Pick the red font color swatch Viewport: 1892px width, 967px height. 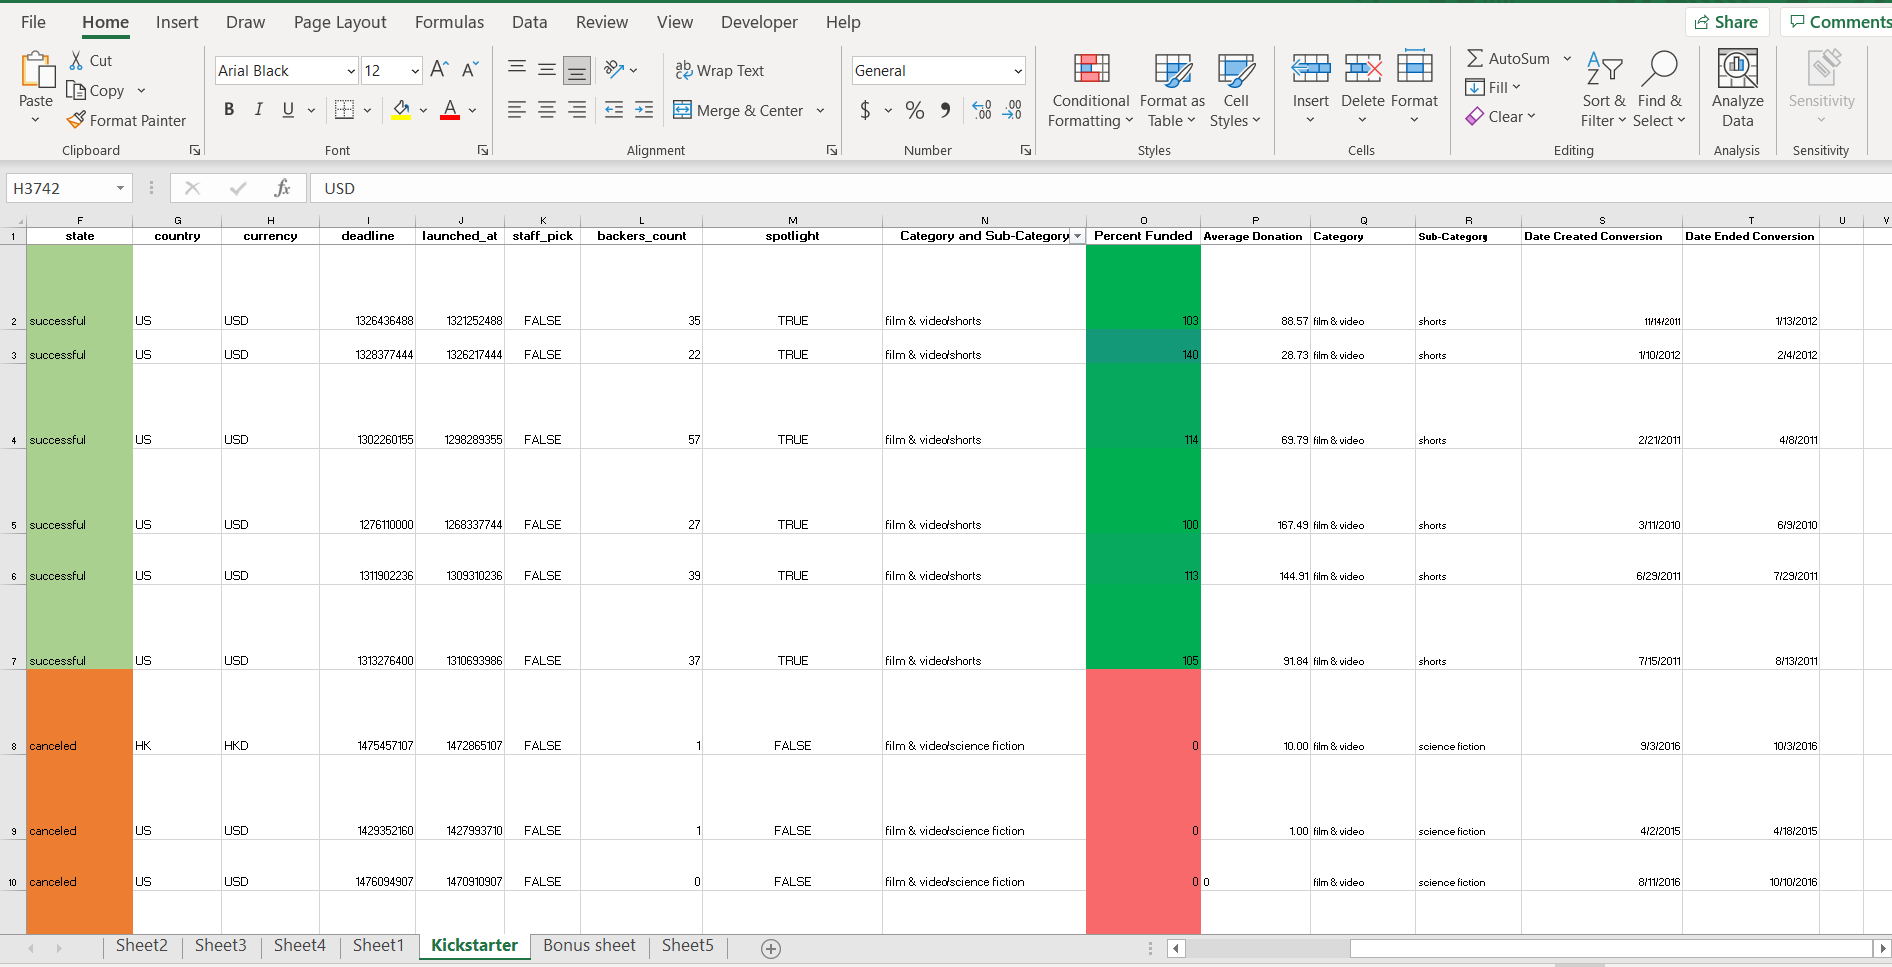pyautogui.click(x=449, y=115)
